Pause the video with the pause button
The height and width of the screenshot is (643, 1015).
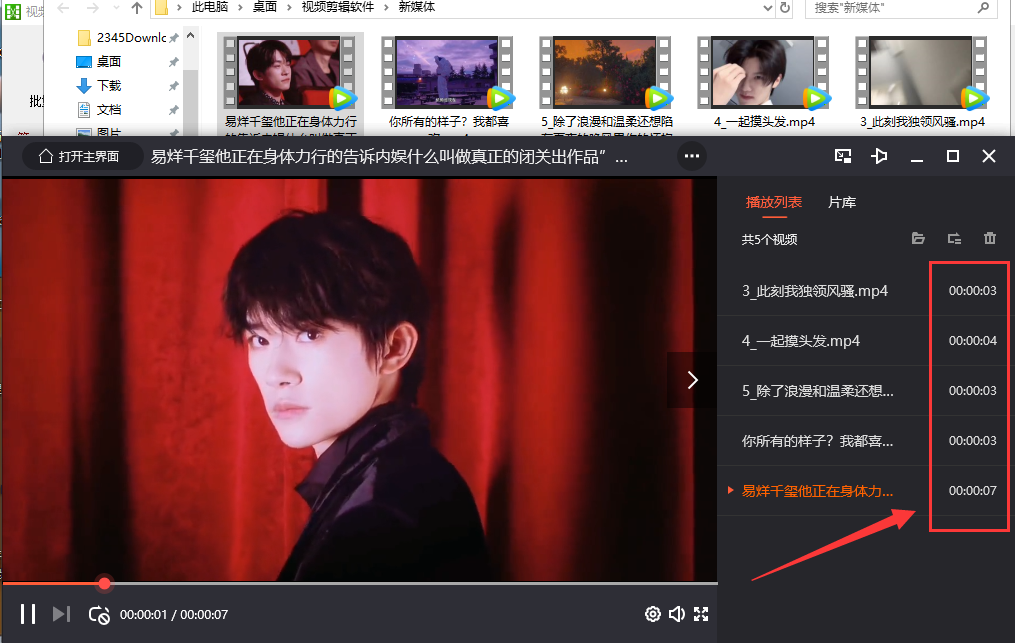pos(28,614)
